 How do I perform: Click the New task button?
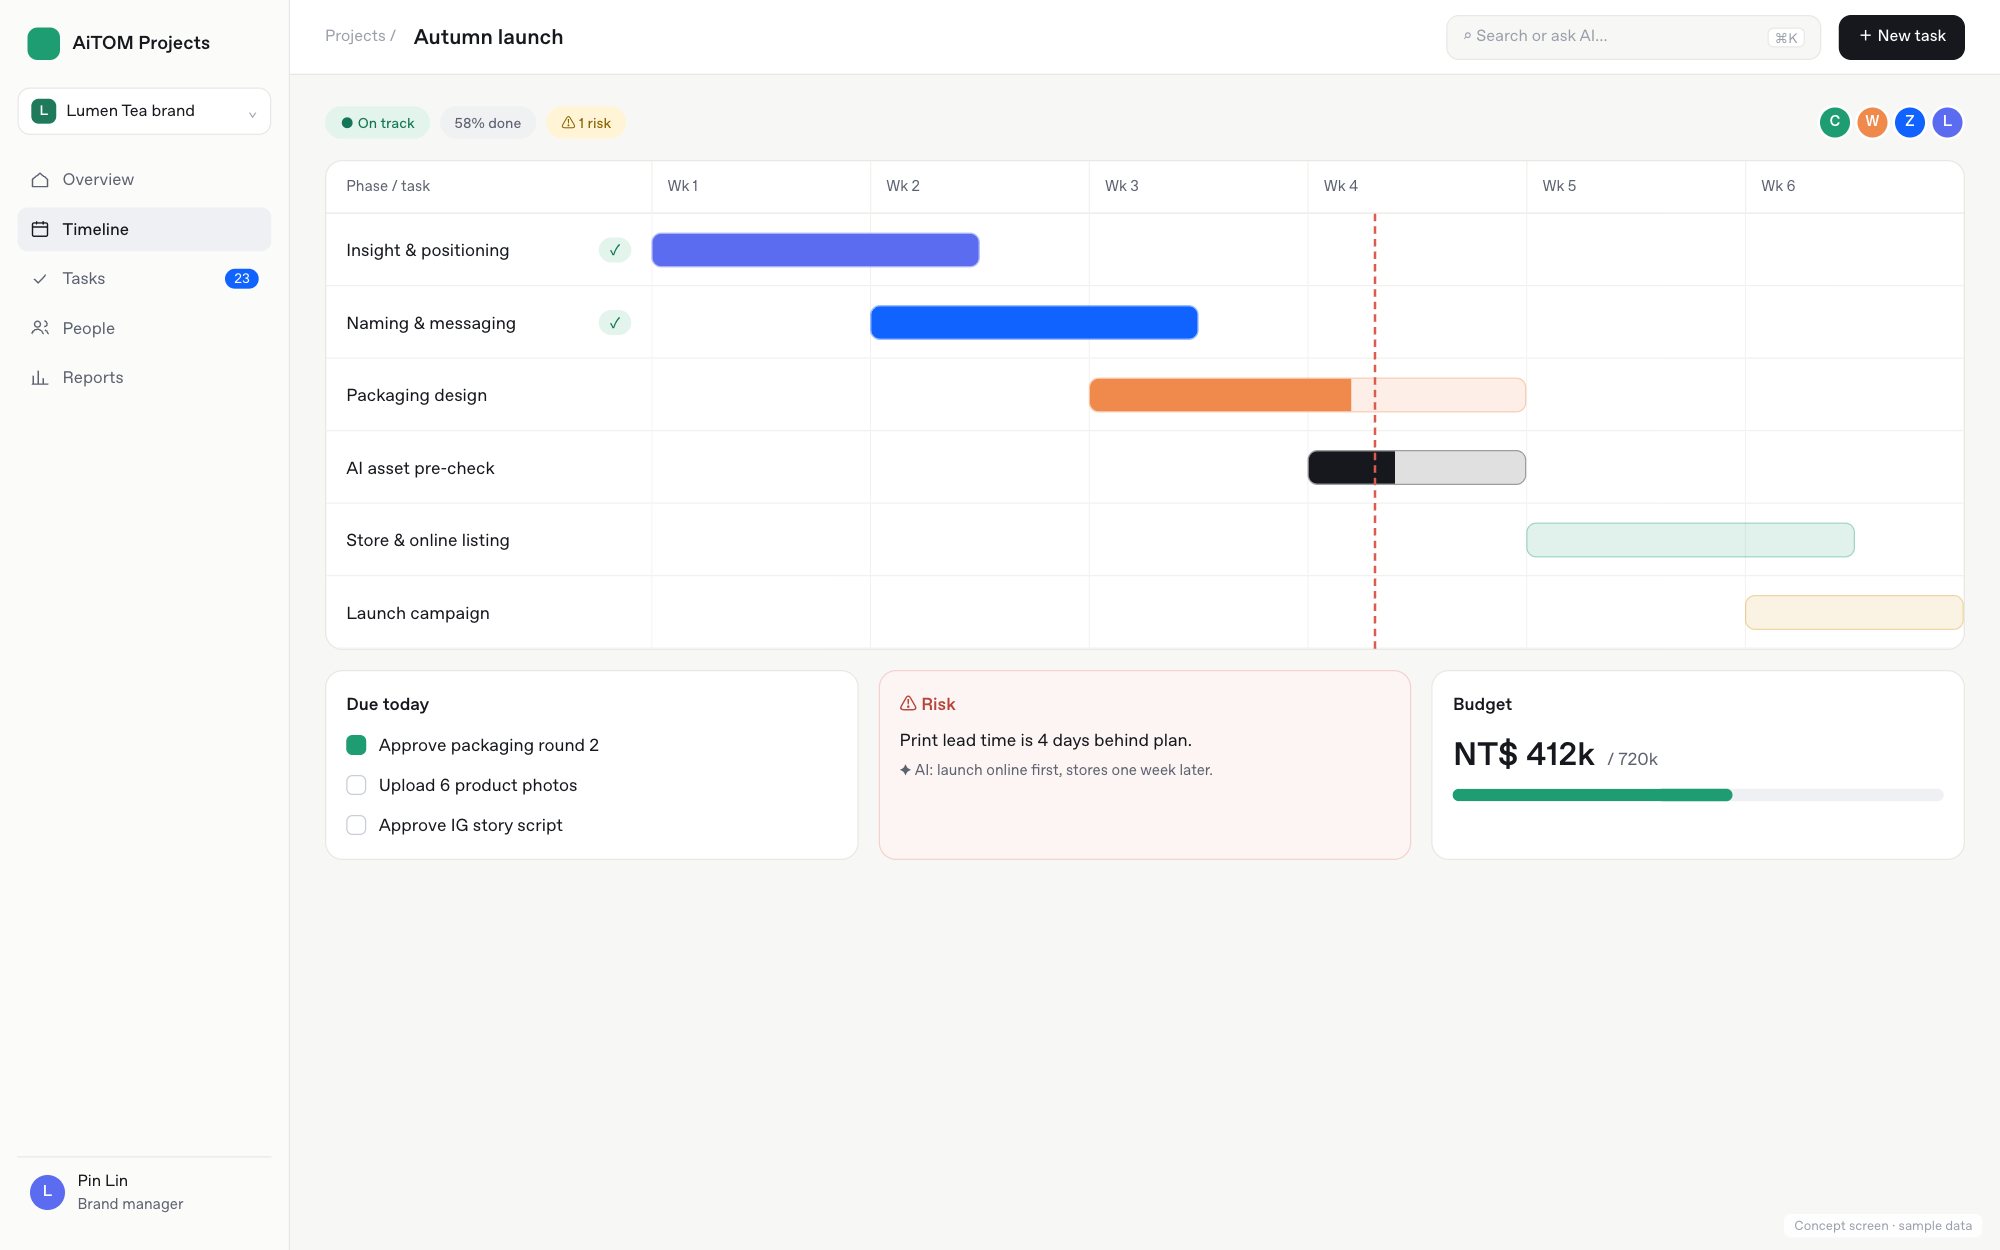tap(1901, 37)
